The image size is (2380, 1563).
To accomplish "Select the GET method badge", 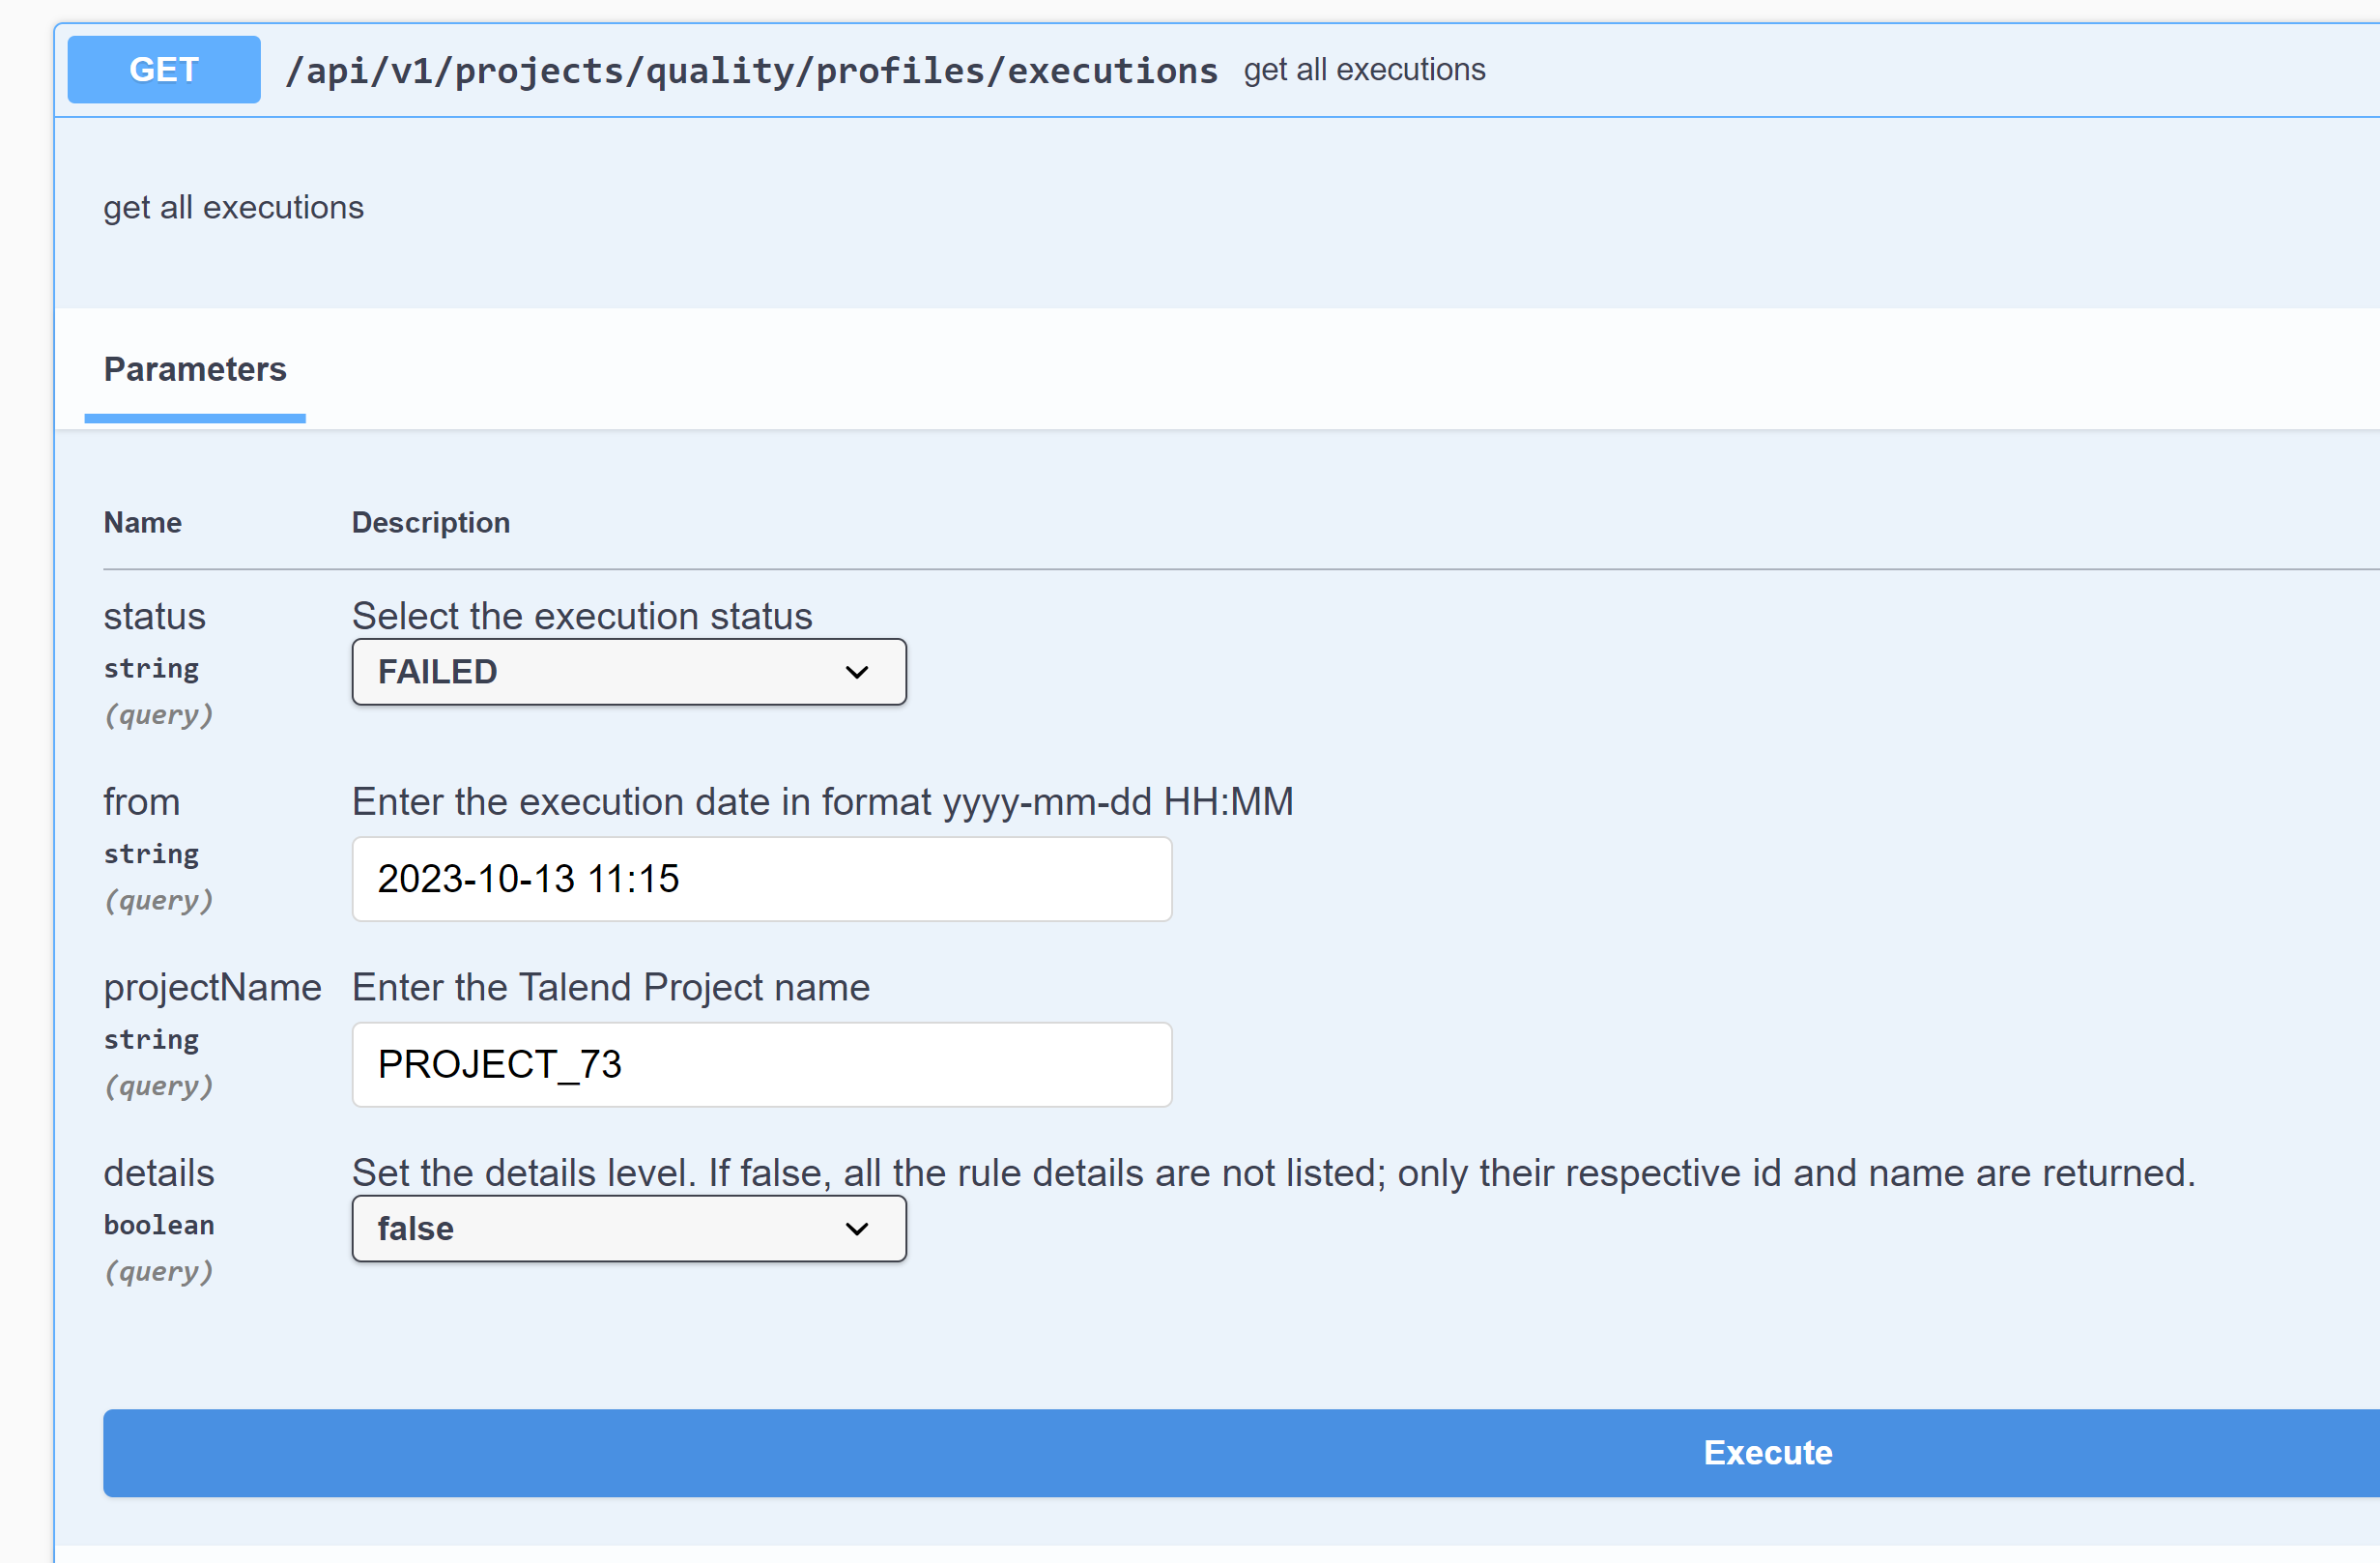I will coord(163,68).
